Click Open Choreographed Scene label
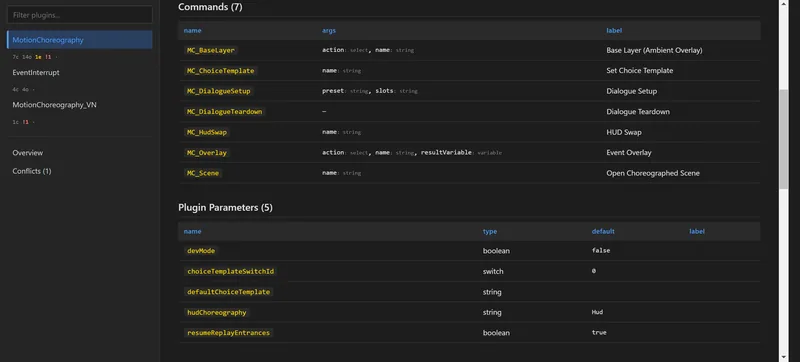The image size is (800, 362). click(x=653, y=173)
